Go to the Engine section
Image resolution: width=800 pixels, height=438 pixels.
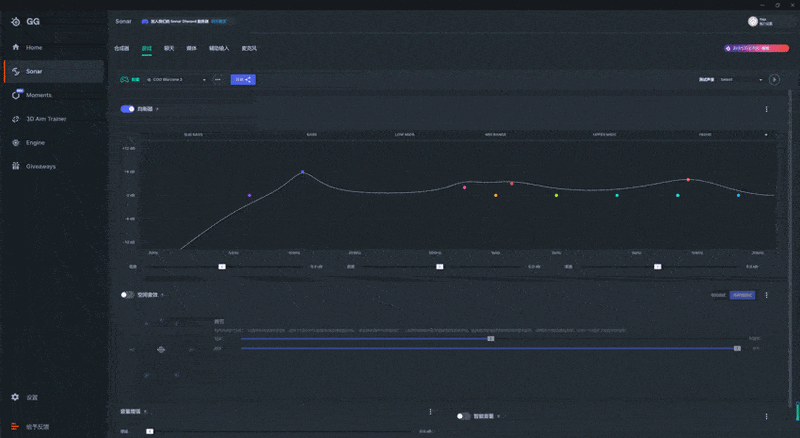coord(35,143)
